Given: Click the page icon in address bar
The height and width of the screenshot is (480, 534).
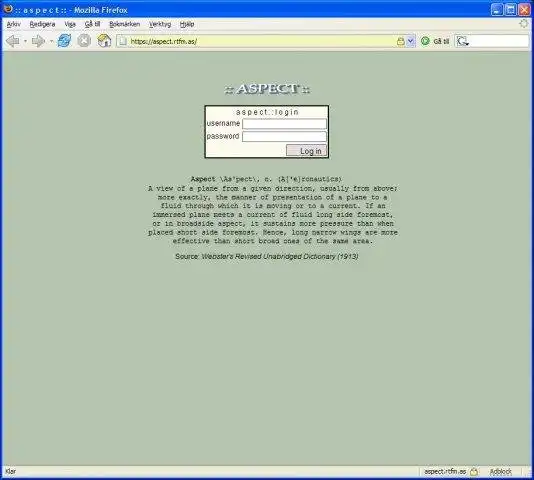Looking at the screenshot, I should tap(123, 42).
